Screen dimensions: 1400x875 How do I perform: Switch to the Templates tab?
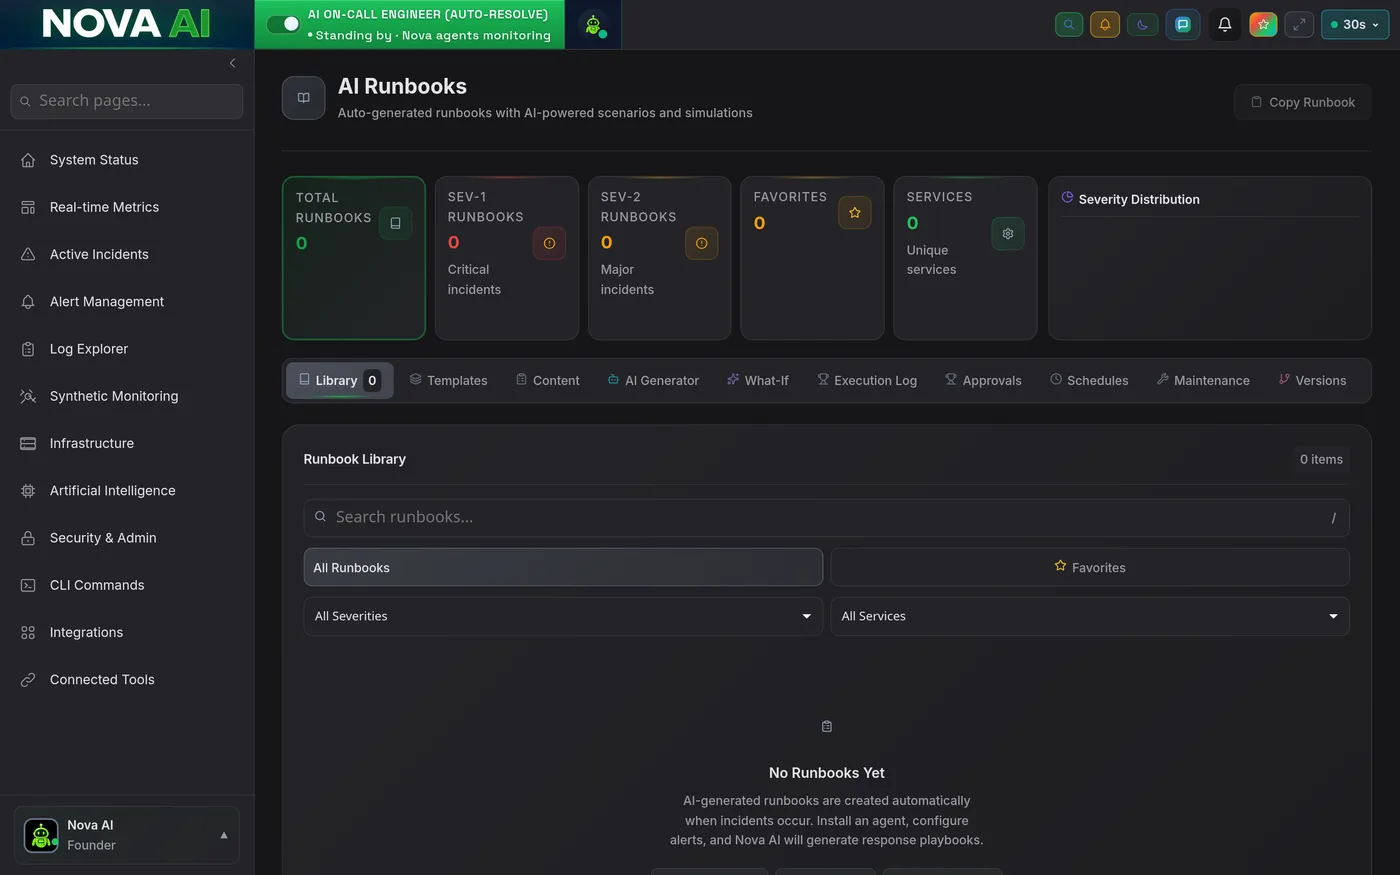(448, 380)
